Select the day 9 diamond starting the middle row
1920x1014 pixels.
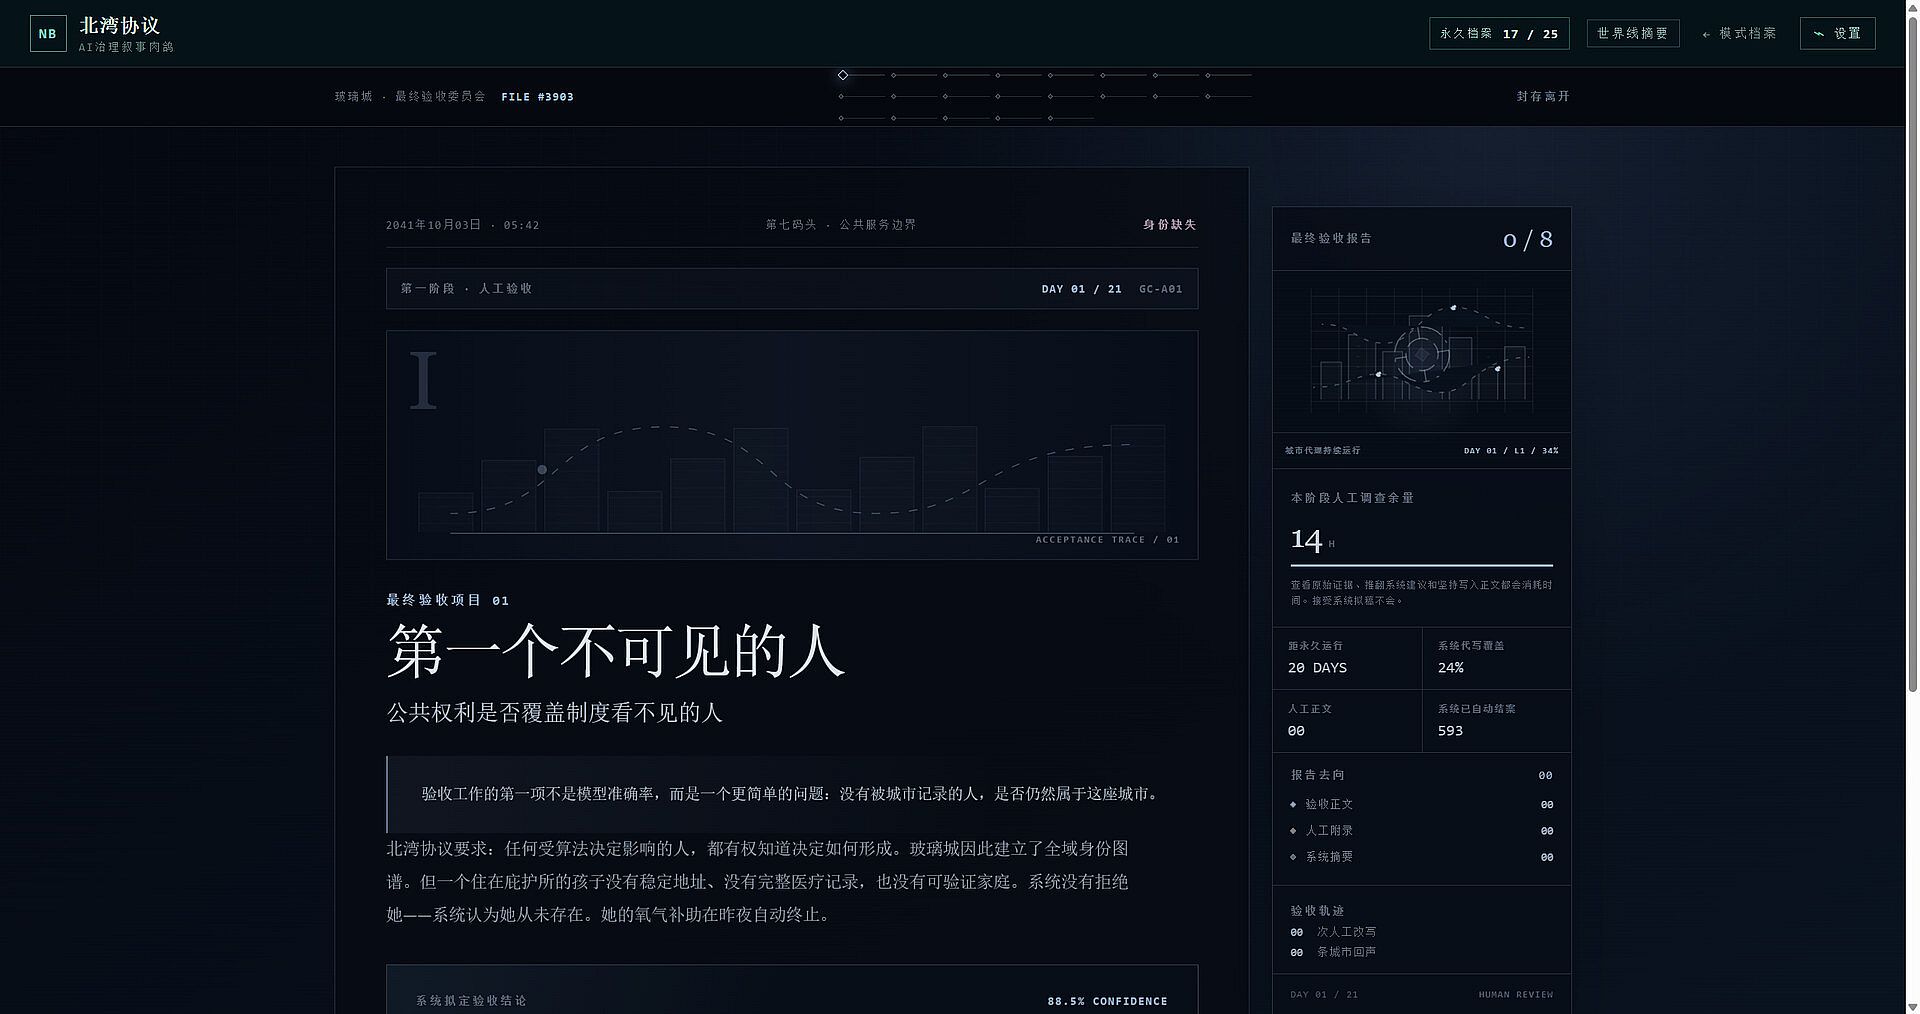pos(841,96)
